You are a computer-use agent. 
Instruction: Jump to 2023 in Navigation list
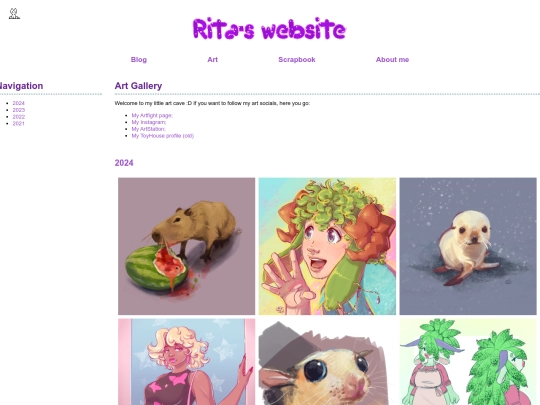click(19, 110)
